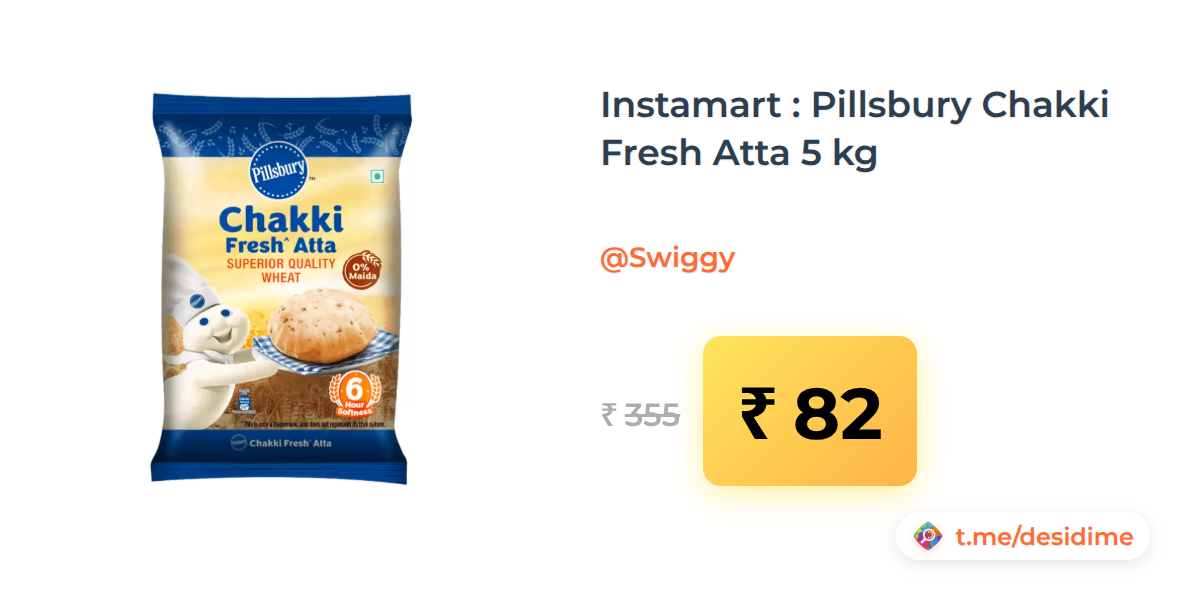This screenshot has height=600, width=1200.
Task: Click the large Chakki text on pack
Action: coord(281,220)
